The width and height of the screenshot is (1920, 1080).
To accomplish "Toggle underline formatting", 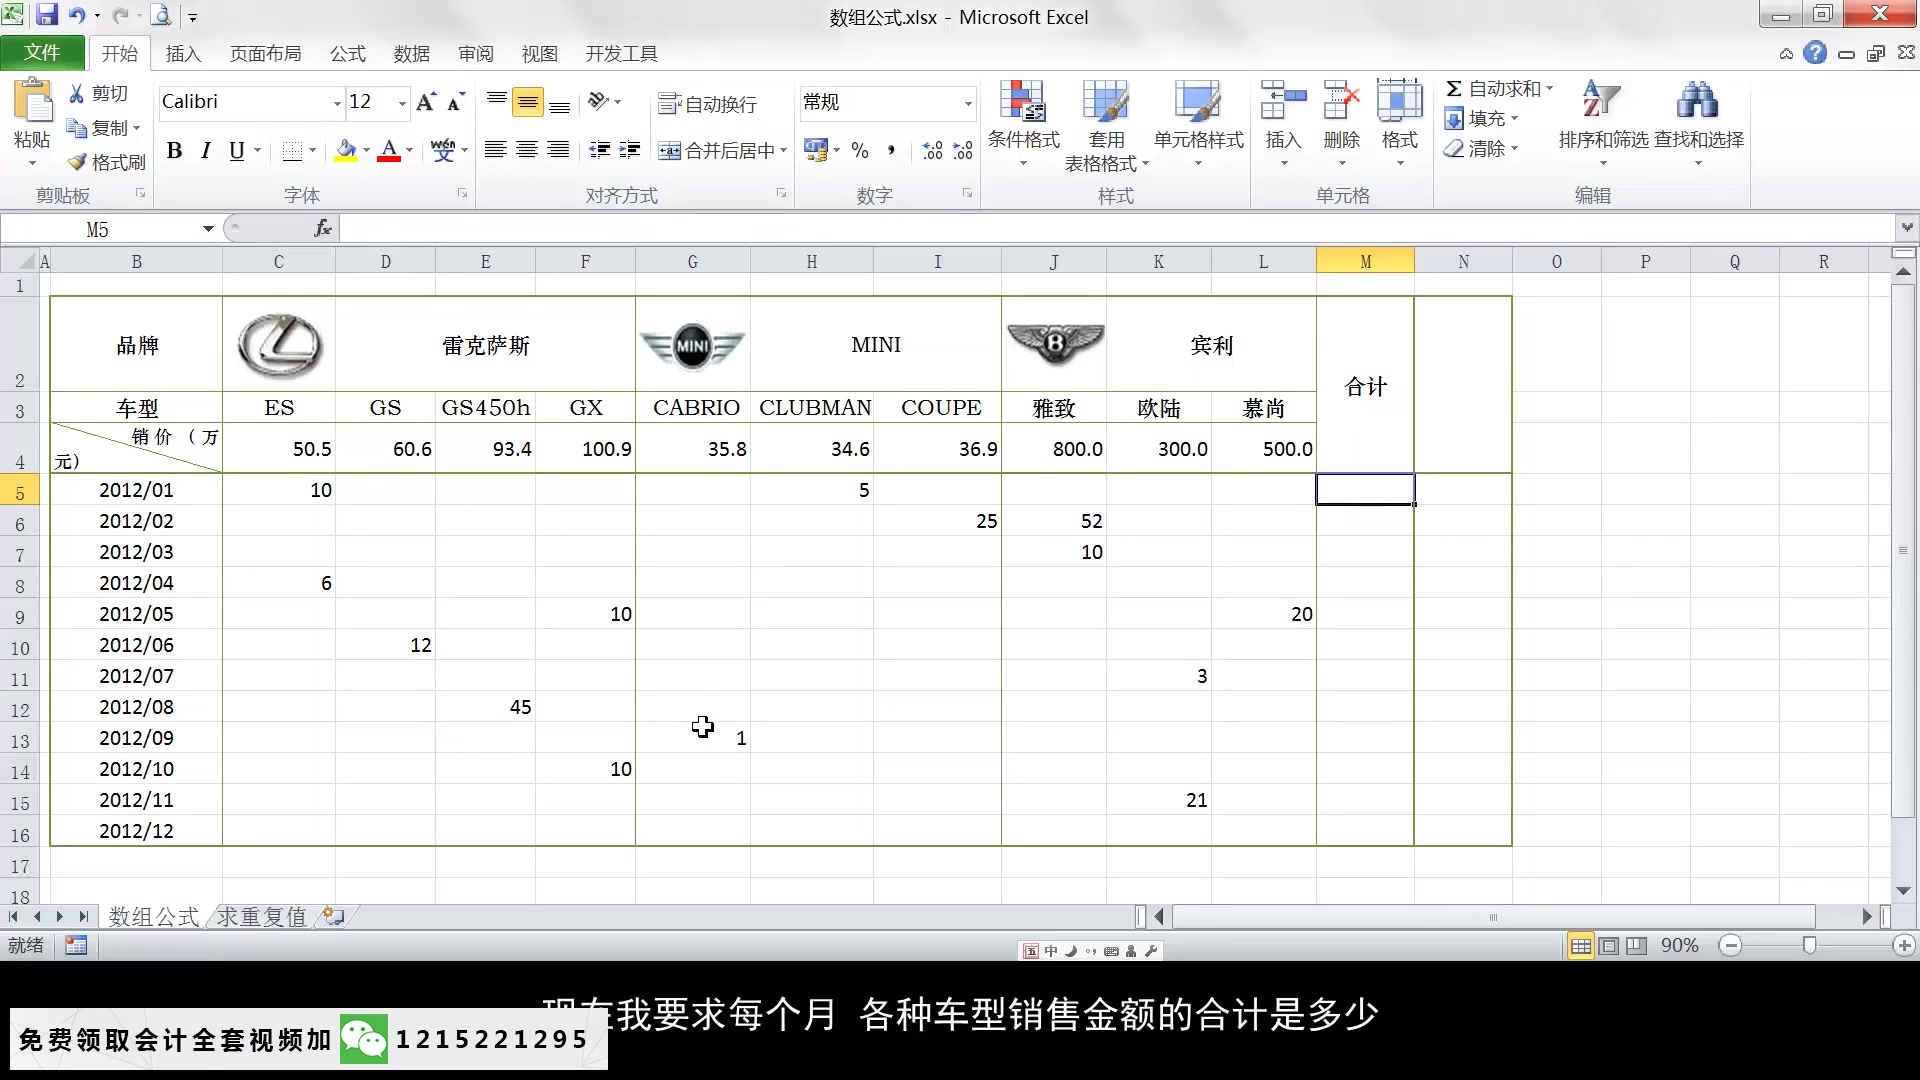I will pyautogui.click(x=236, y=151).
